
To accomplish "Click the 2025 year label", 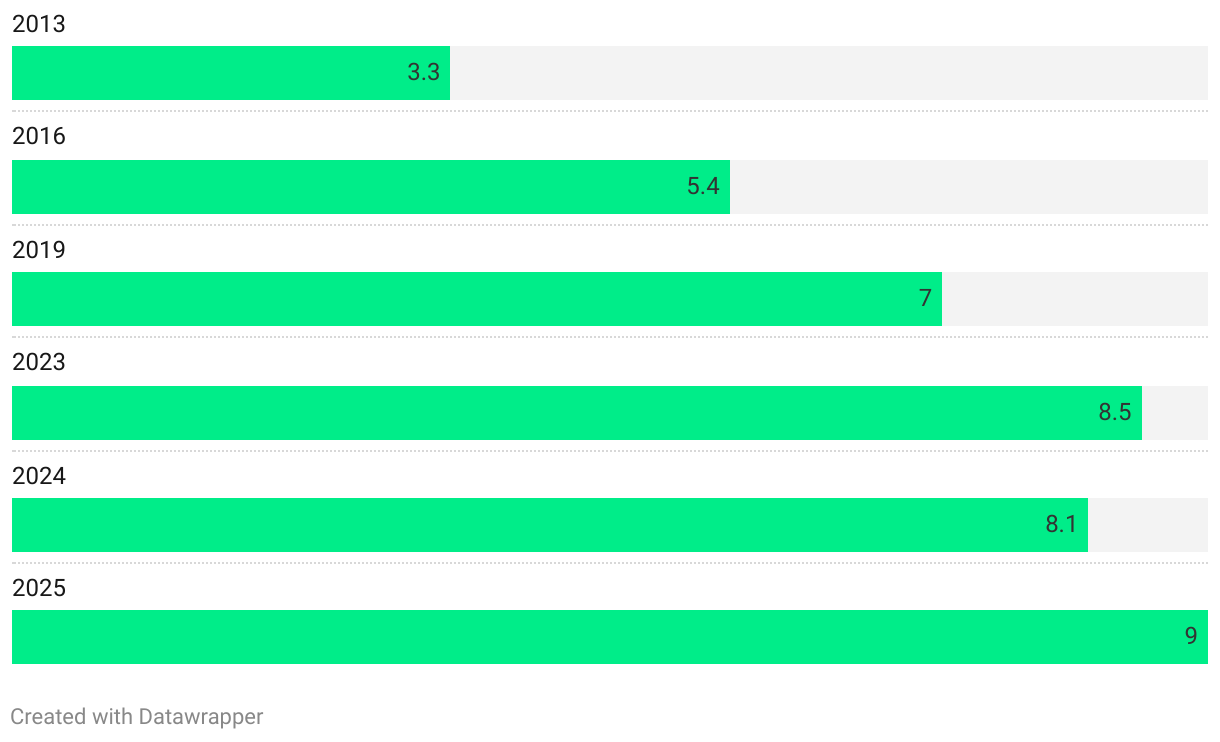I will [39, 588].
